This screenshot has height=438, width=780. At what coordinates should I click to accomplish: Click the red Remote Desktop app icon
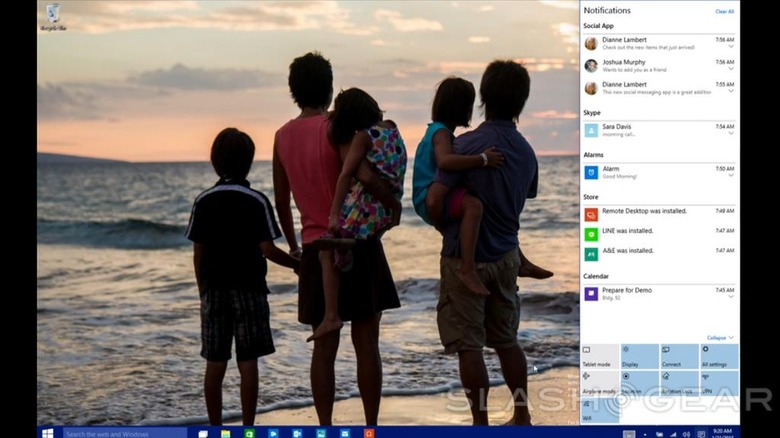[x=591, y=215]
